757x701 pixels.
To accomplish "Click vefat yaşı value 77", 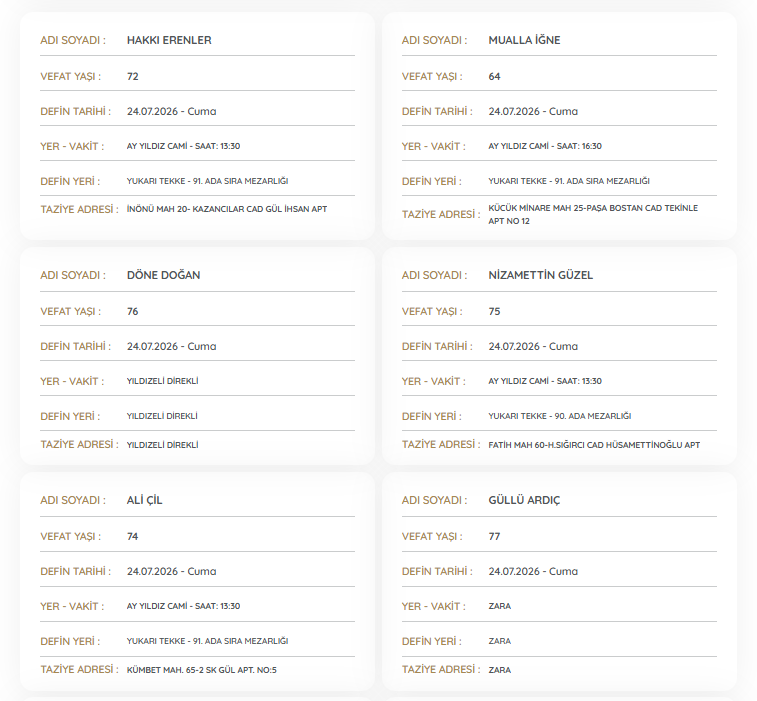I will pyautogui.click(x=494, y=536).
